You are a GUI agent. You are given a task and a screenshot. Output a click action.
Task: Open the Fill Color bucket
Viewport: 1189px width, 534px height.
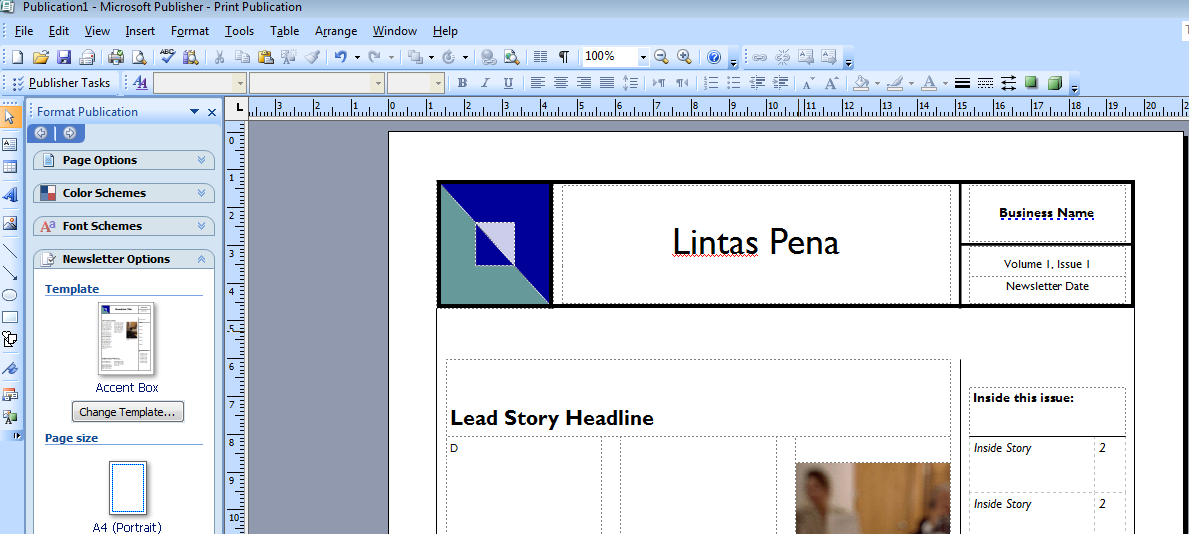[861, 83]
